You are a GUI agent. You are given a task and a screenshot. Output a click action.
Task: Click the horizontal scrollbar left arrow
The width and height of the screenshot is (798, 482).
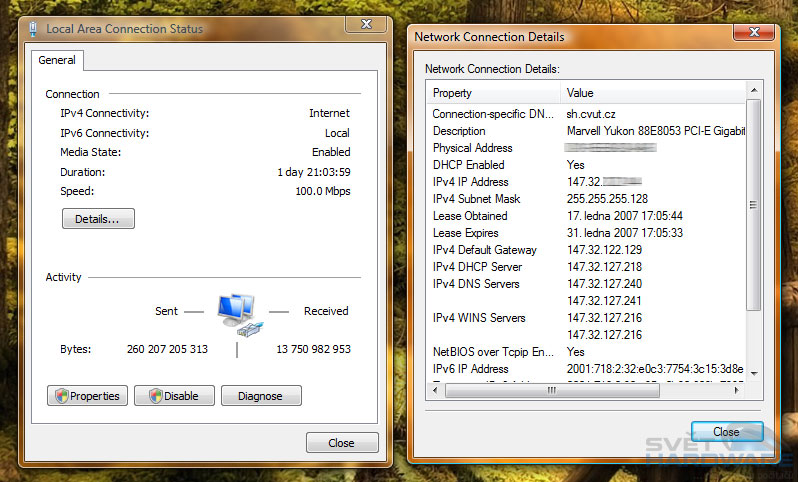(x=435, y=391)
